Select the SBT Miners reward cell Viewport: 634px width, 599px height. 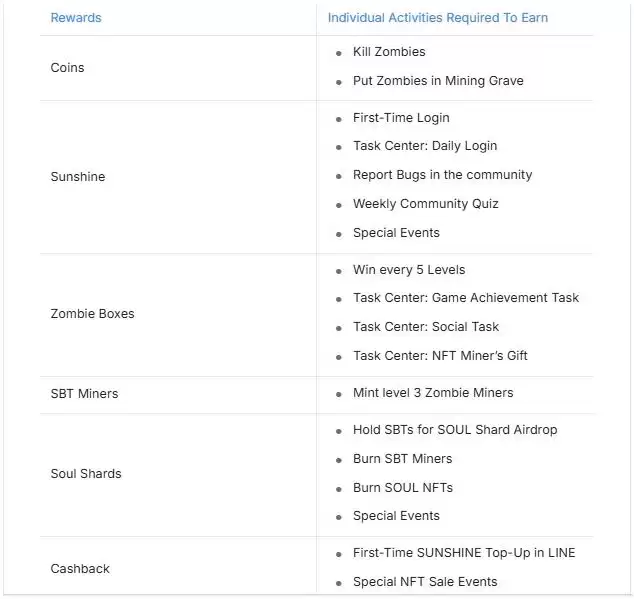pyautogui.click(x=84, y=394)
